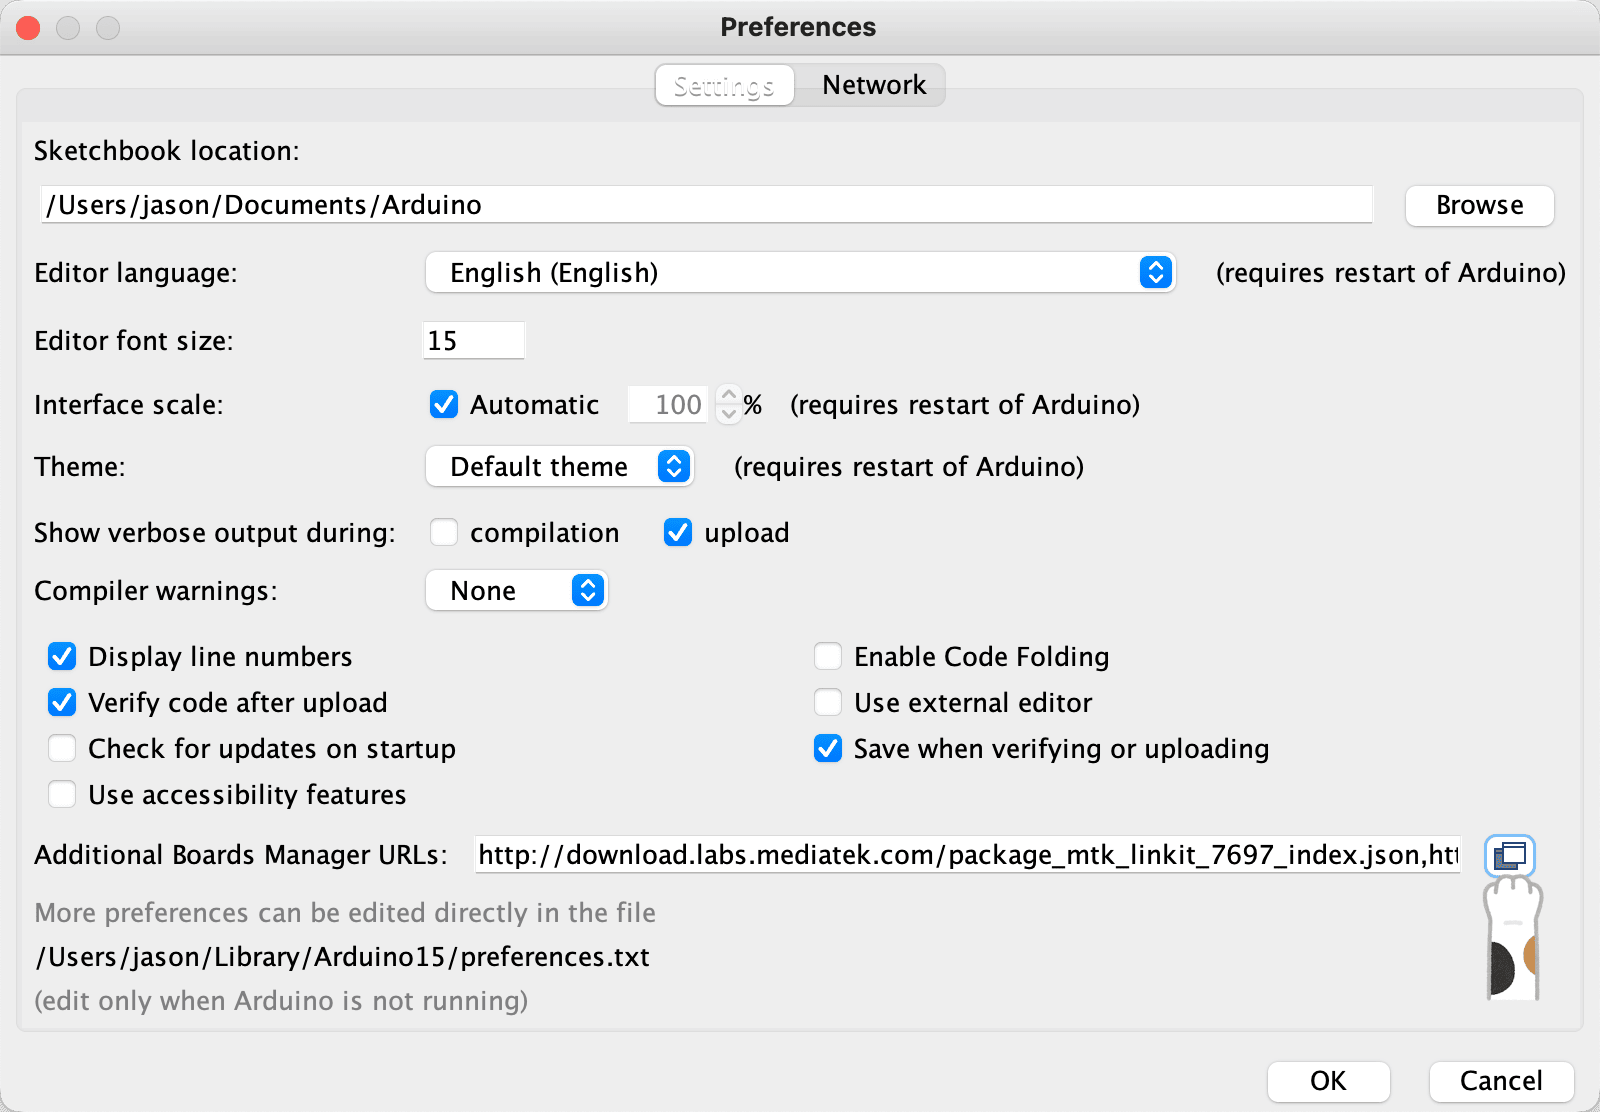Uncheck verbose output during upload
Image resolution: width=1600 pixels, height=1112 pixels.
click(678, 533)
